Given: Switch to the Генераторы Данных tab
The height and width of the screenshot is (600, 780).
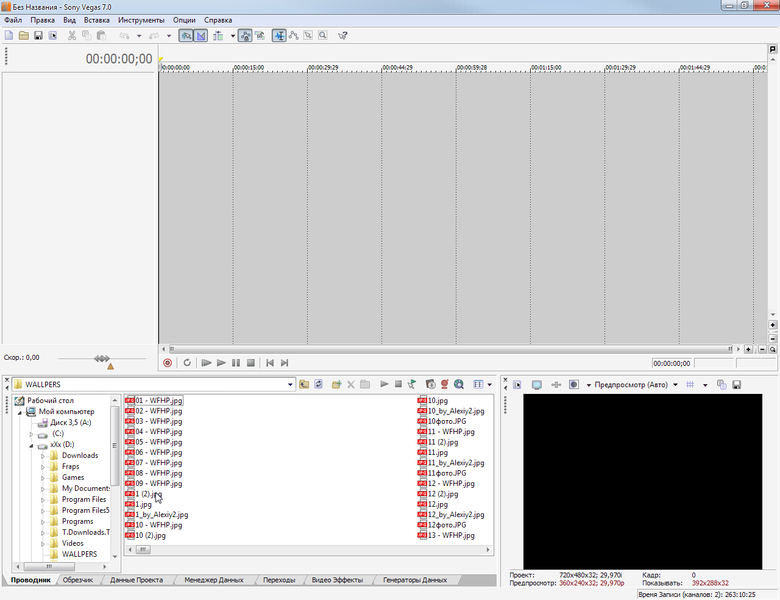Looking at the screenshot, I should click(415, 580).
